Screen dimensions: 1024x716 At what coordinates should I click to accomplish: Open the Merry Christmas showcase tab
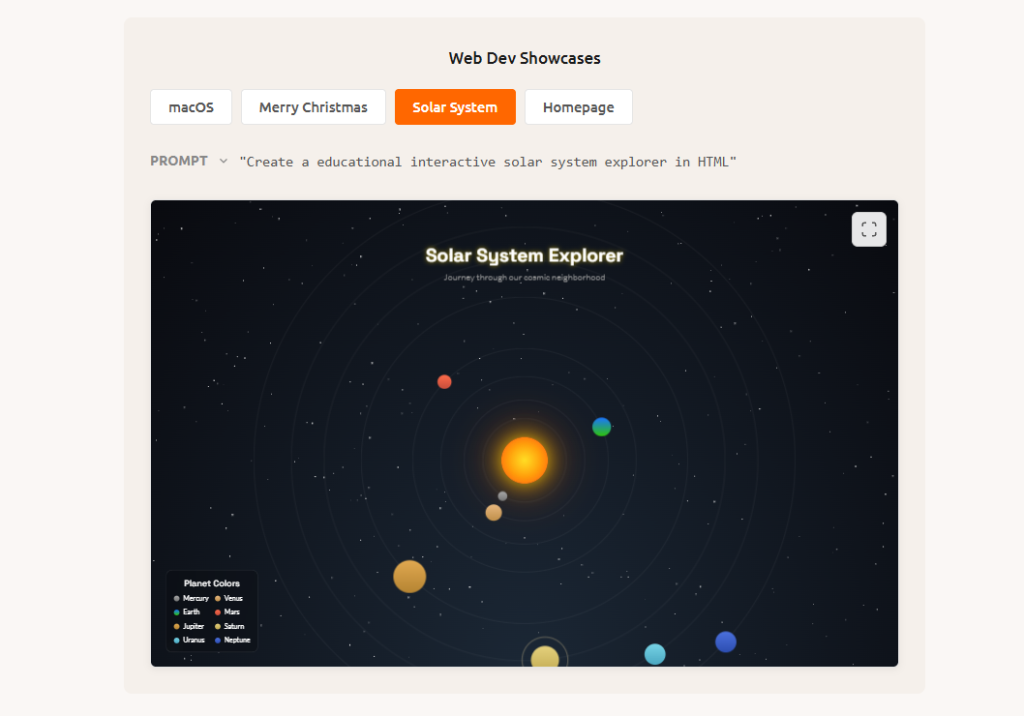click(313, 107)
